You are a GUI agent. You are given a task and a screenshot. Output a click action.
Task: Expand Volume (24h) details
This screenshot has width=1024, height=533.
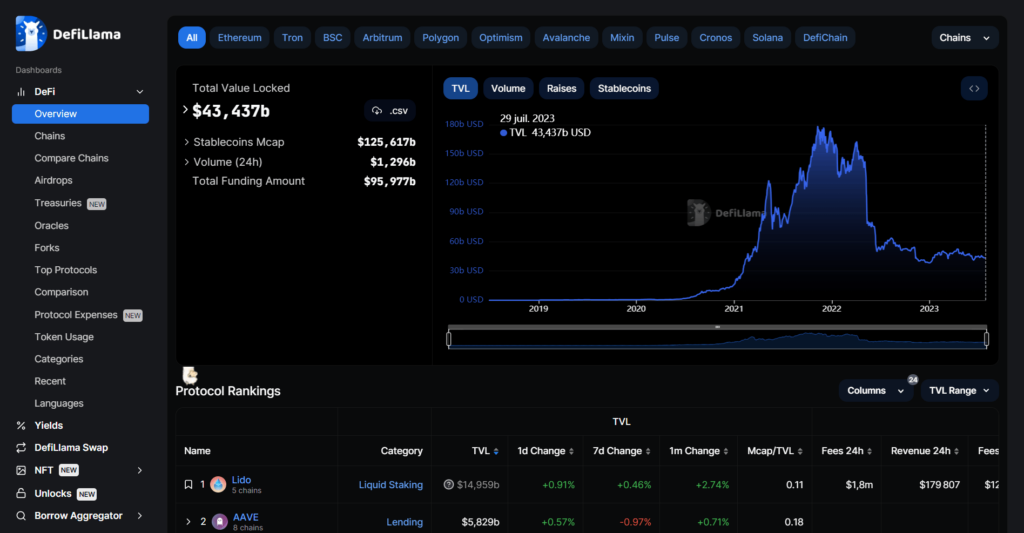pos(187,162)
